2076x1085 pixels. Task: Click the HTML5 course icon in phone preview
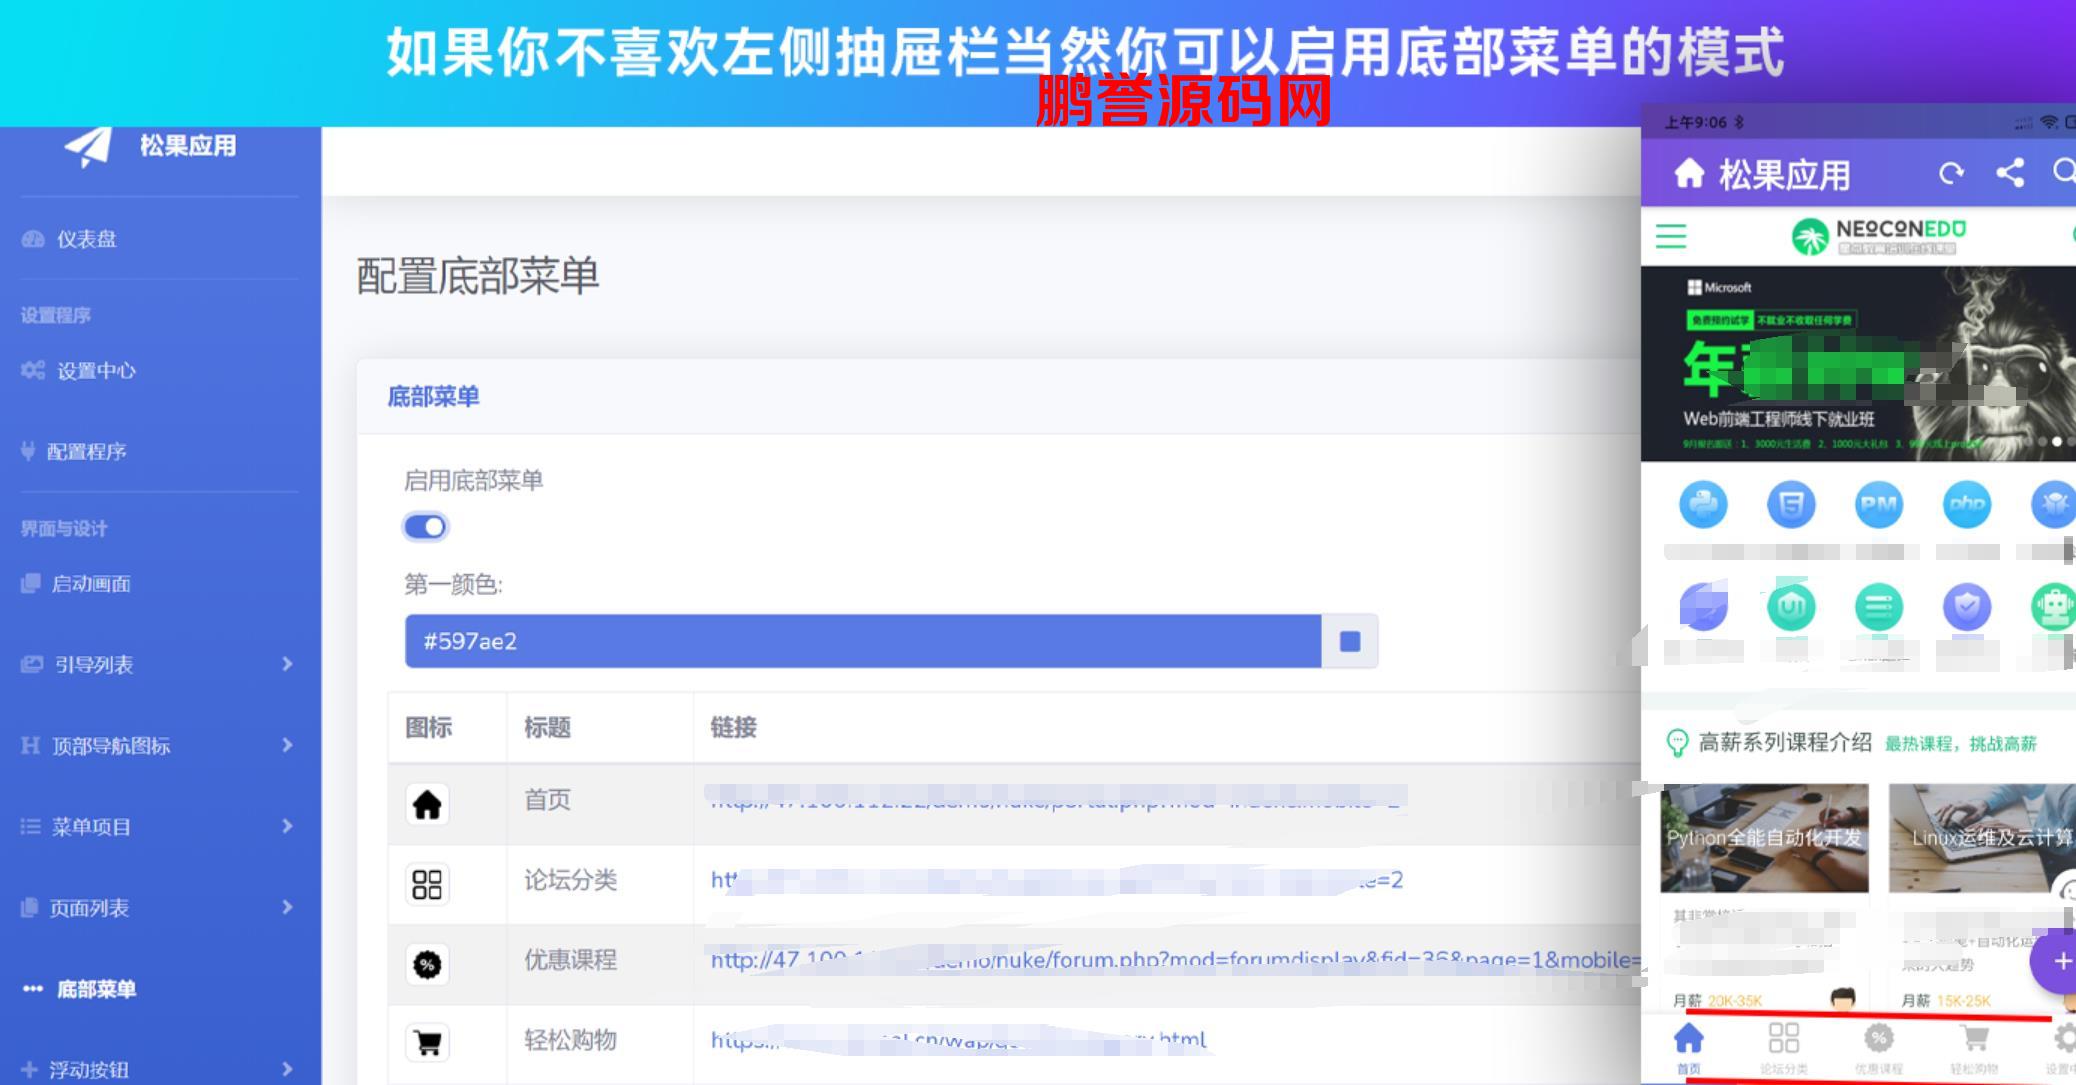[1791, 505]
